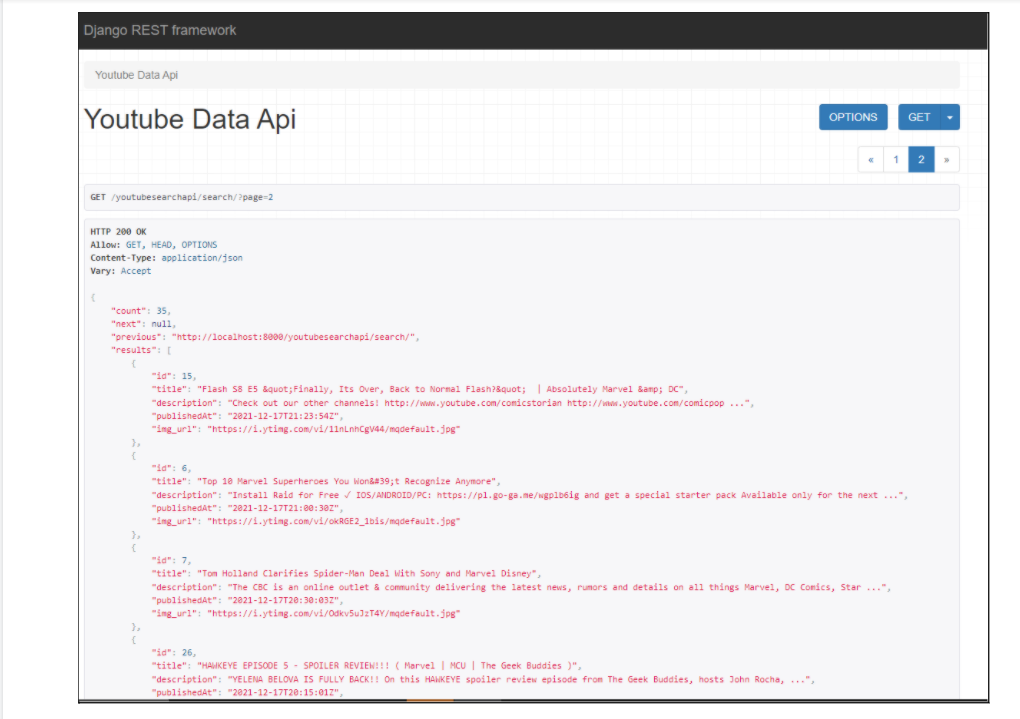The image size is (1020, 719).
Task: Select page 1 in pagination
Action: (896, 159)
